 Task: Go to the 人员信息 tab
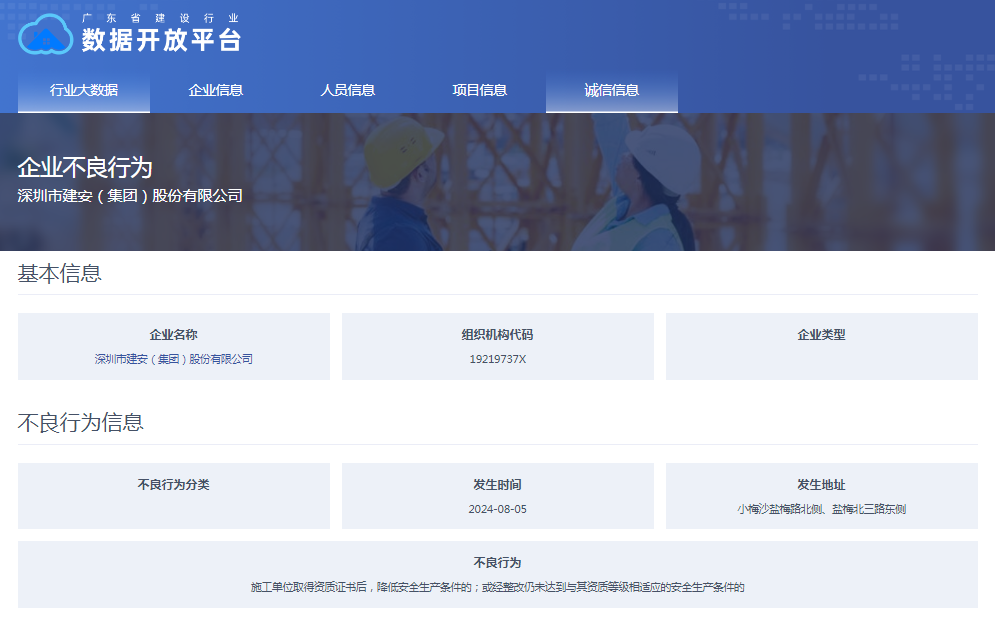pyautogui.click(x=348, y=90)
